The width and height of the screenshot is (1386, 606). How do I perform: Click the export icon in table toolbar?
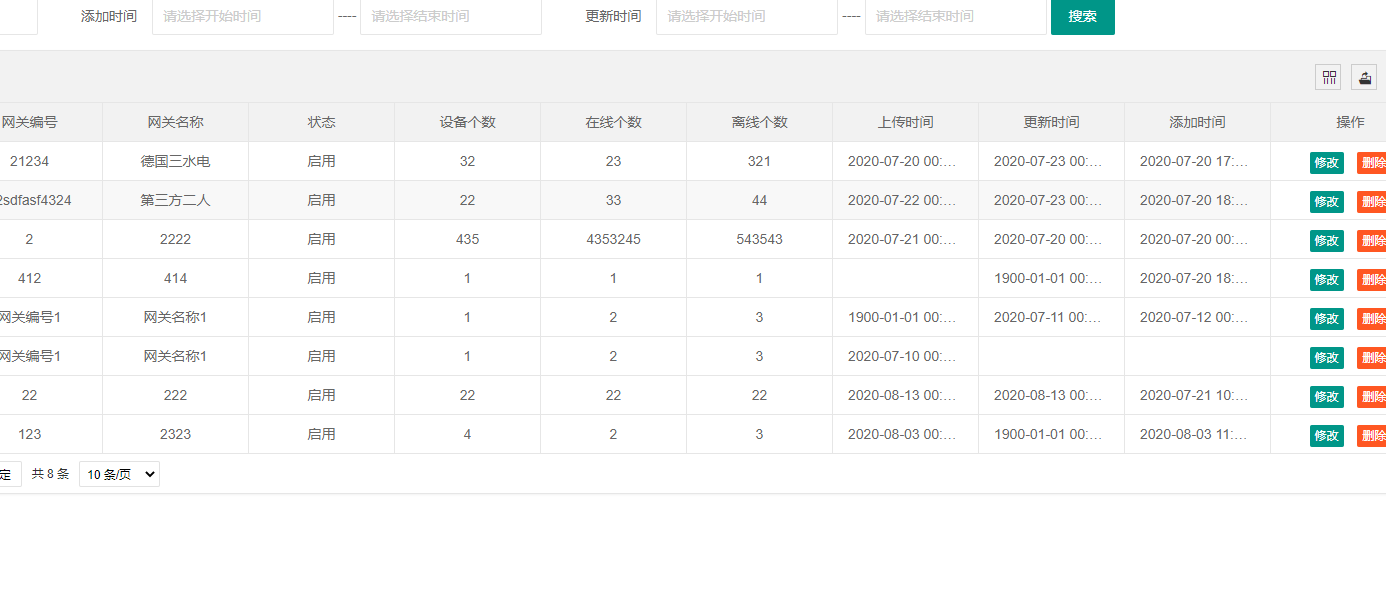click(x=1364, y=77)
